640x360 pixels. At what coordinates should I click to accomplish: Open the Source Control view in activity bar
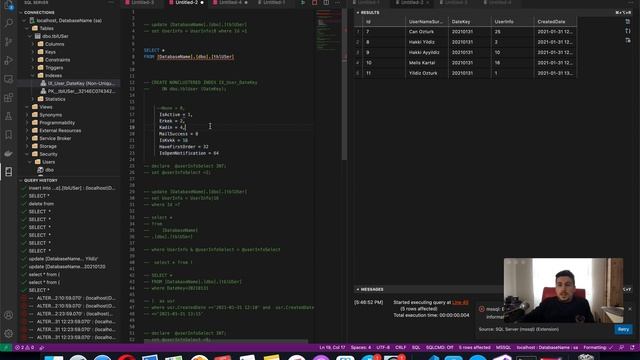[9, 42]
